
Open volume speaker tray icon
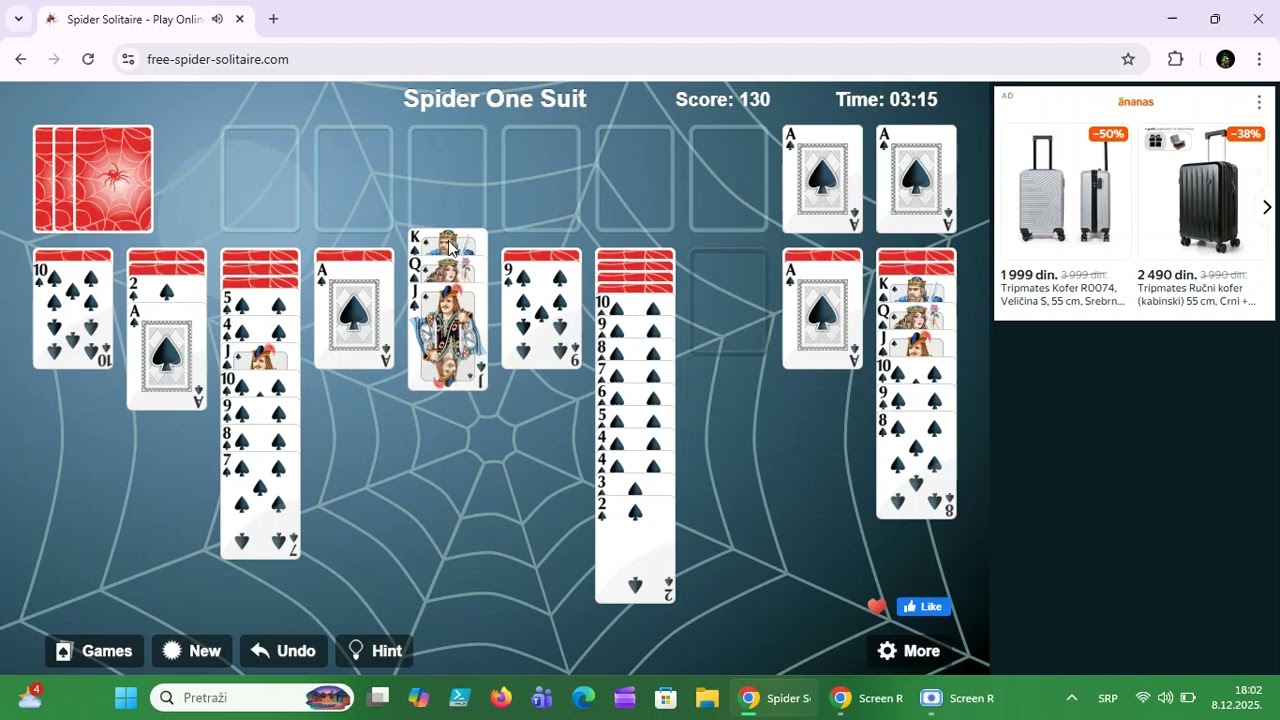[1165, 698]
